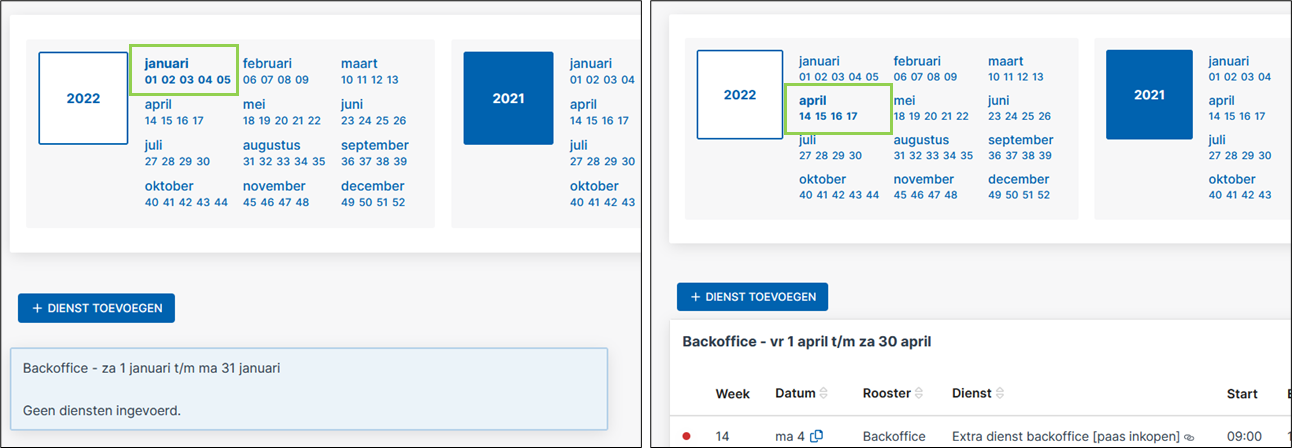Image resolution: width=1292 pixels, height=448 pixels.
Task: Click the Week column header
Action: (733, 394)
